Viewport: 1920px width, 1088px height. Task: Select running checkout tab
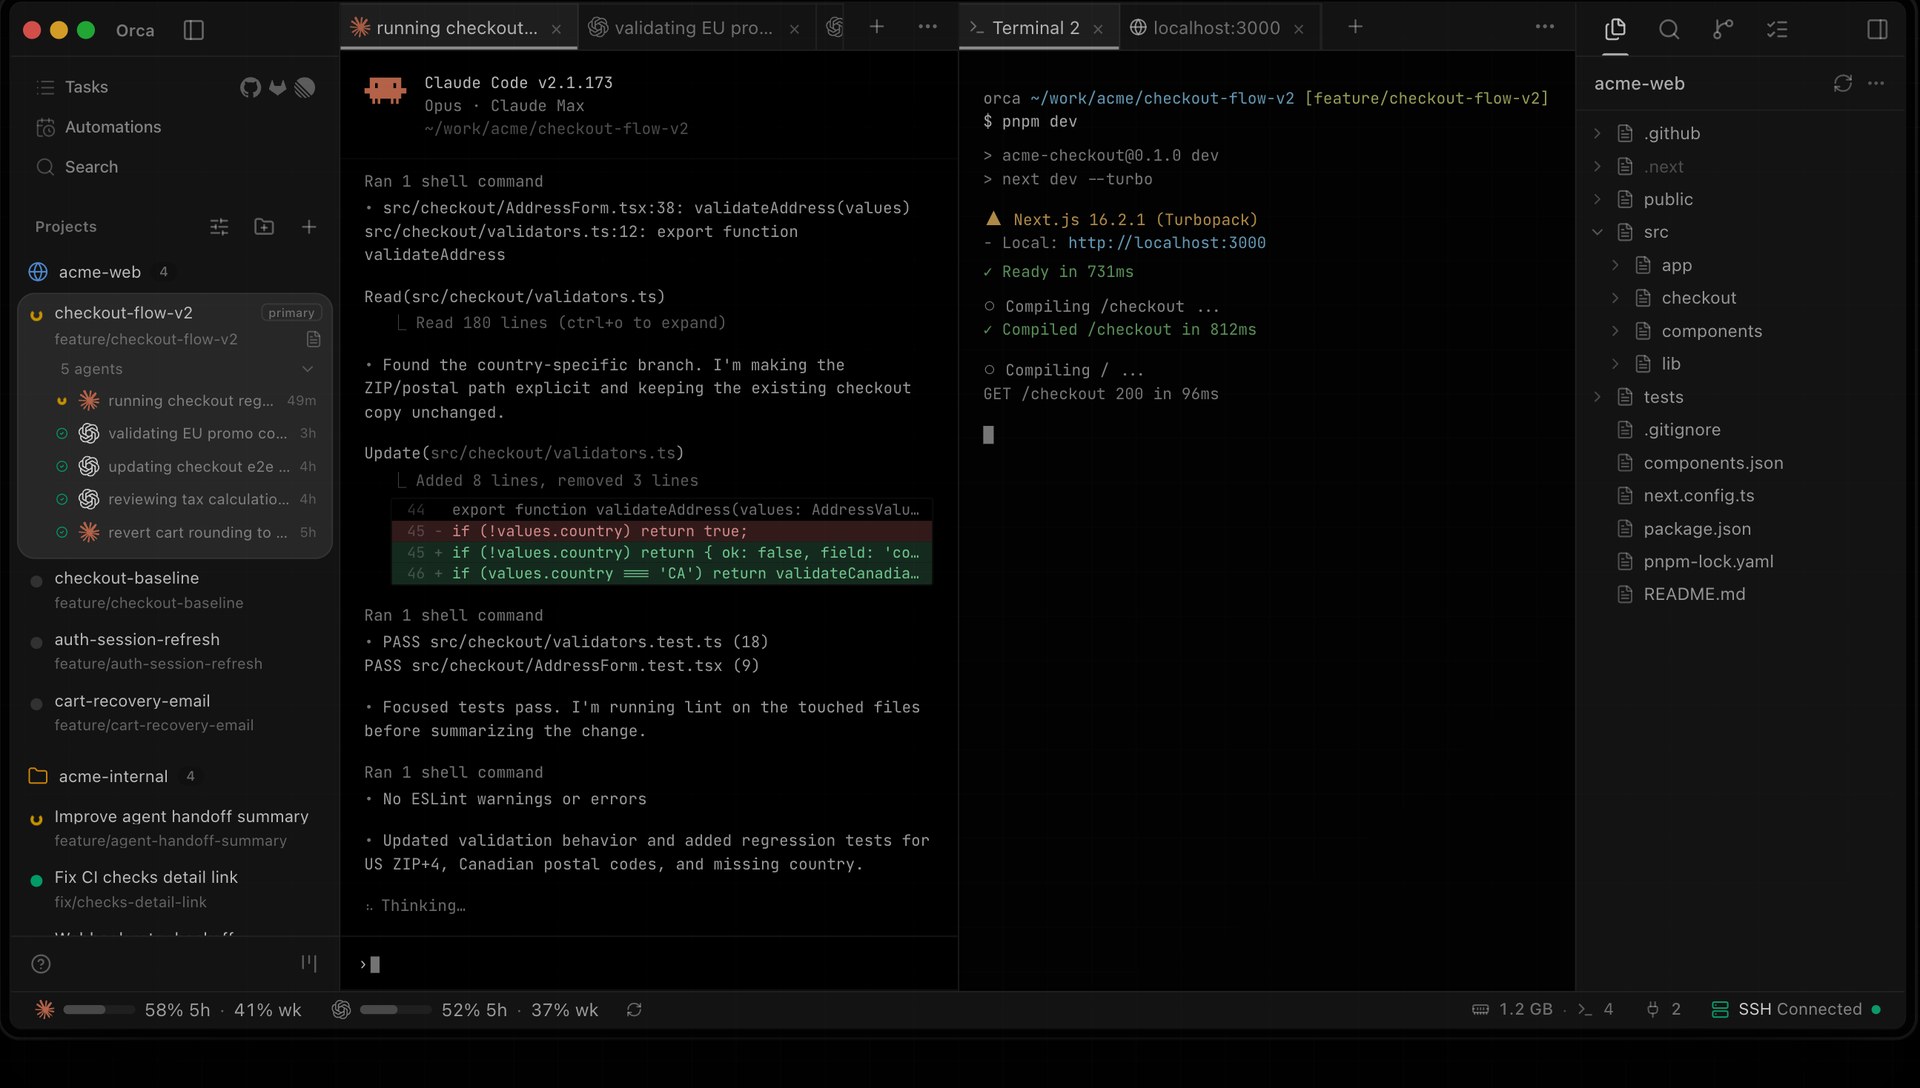tap(457, 28)
